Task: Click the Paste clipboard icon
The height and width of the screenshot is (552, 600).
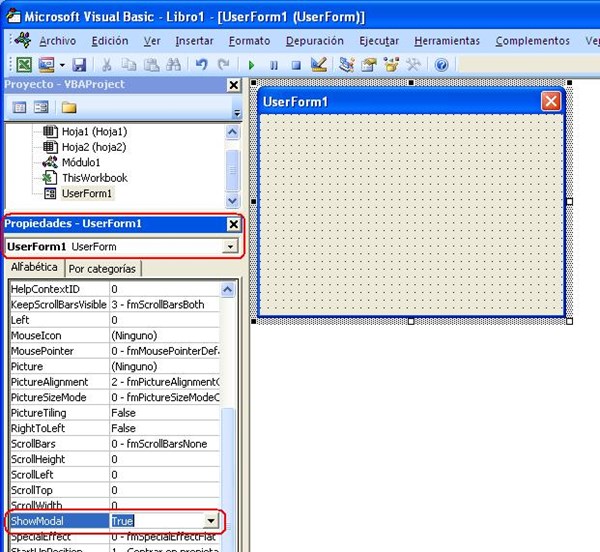Action: tap(151, 65)
